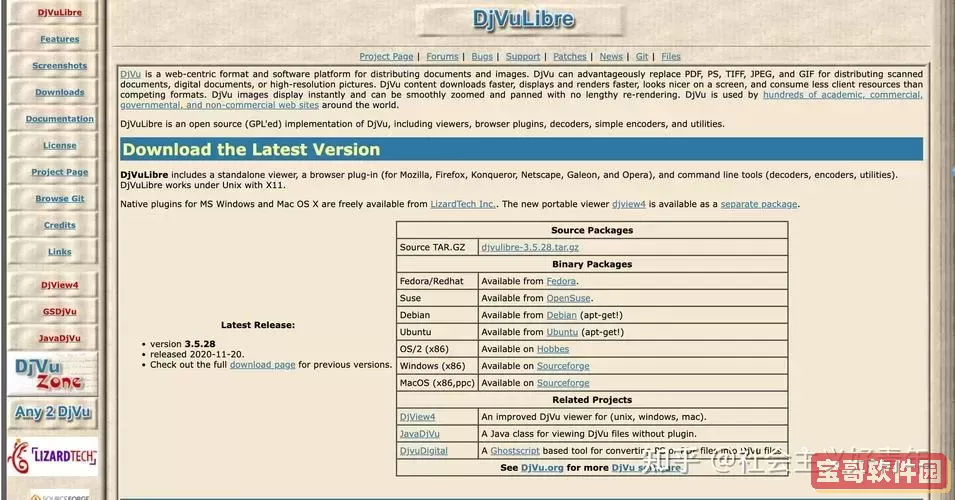
Task: Click the LizardTech logo image
Action: point(53,457)
